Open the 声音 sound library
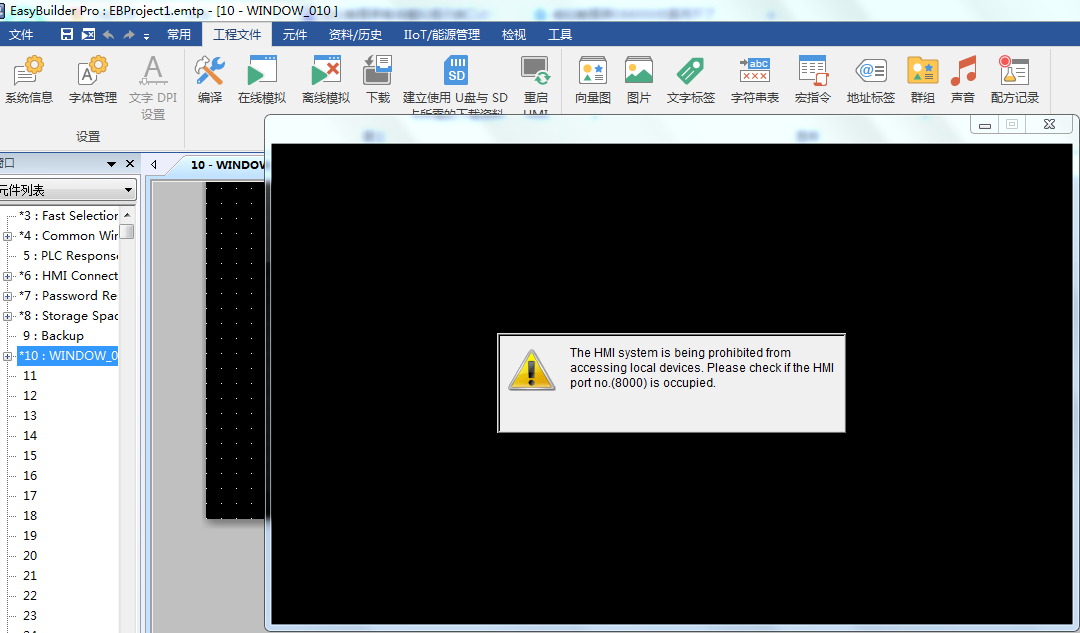Viewport: 1080px width, 633px height. [963, 79]
